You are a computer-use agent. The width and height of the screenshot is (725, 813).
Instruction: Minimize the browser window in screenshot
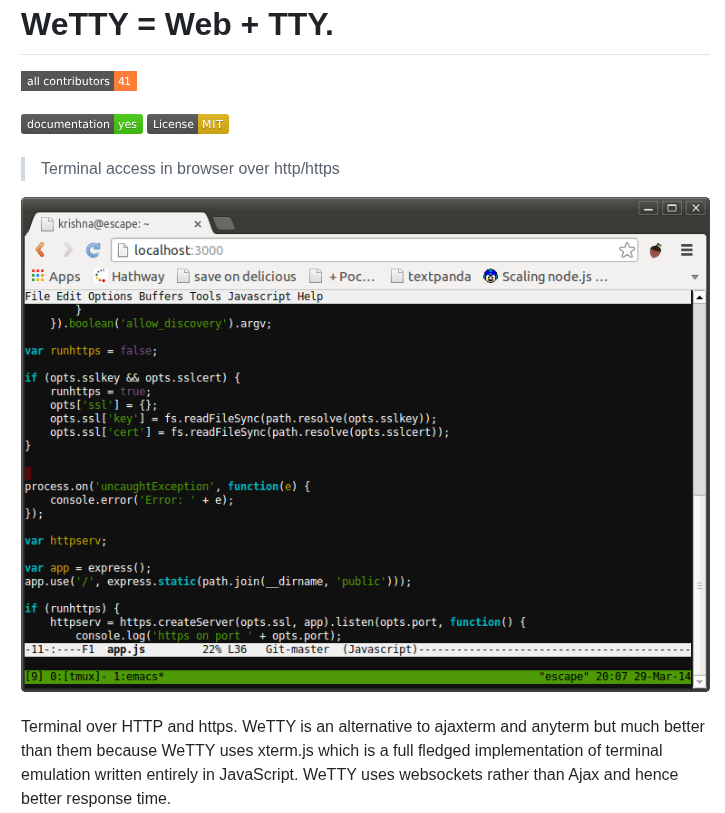648,208
